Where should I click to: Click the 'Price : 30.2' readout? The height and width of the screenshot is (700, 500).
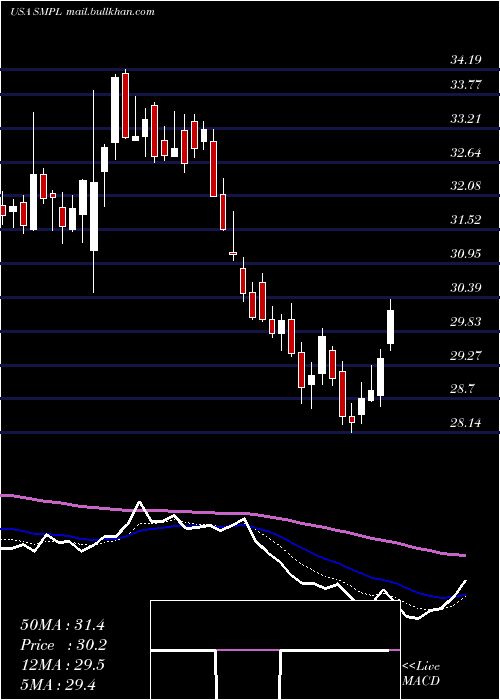[x=62, y=645]
